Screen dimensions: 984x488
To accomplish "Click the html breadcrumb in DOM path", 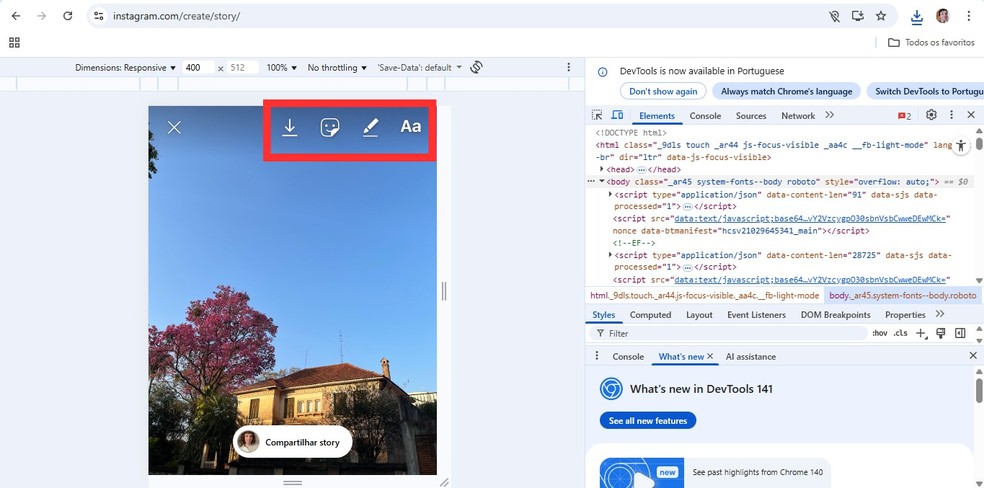I will point(703,295).
